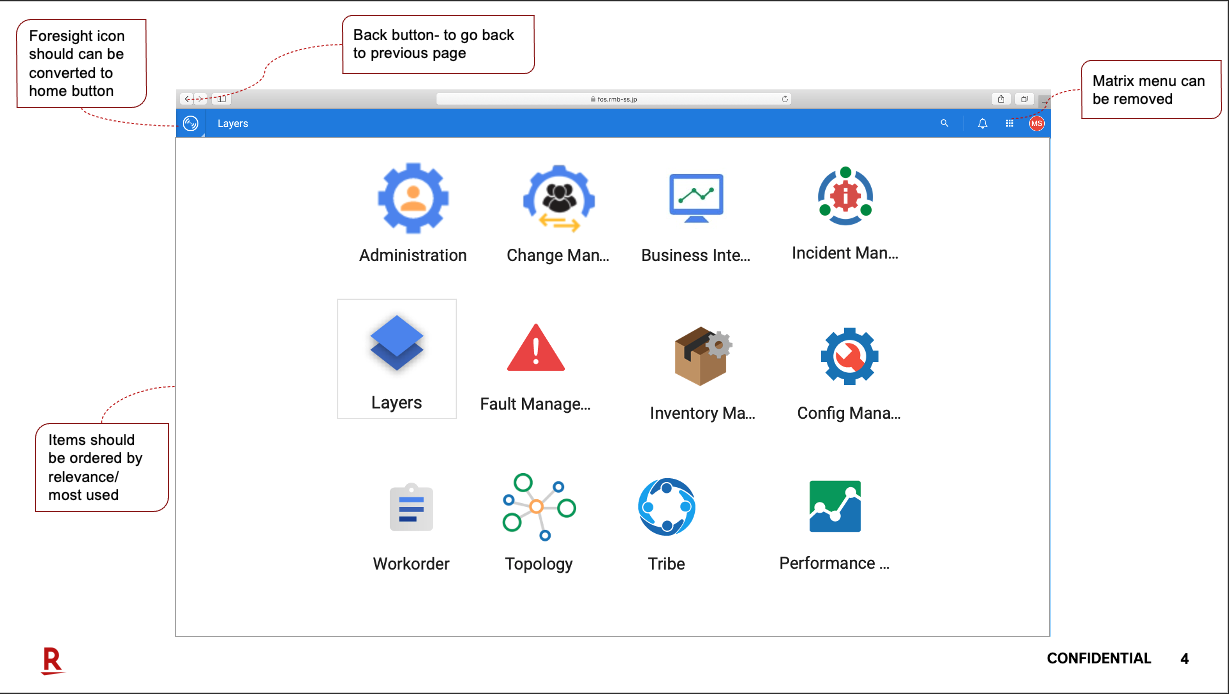Image resolution: width=1229 pixels, height=694 pixels.
Task: Click the "Incident Man..." label
Action: tap(845, 253)
